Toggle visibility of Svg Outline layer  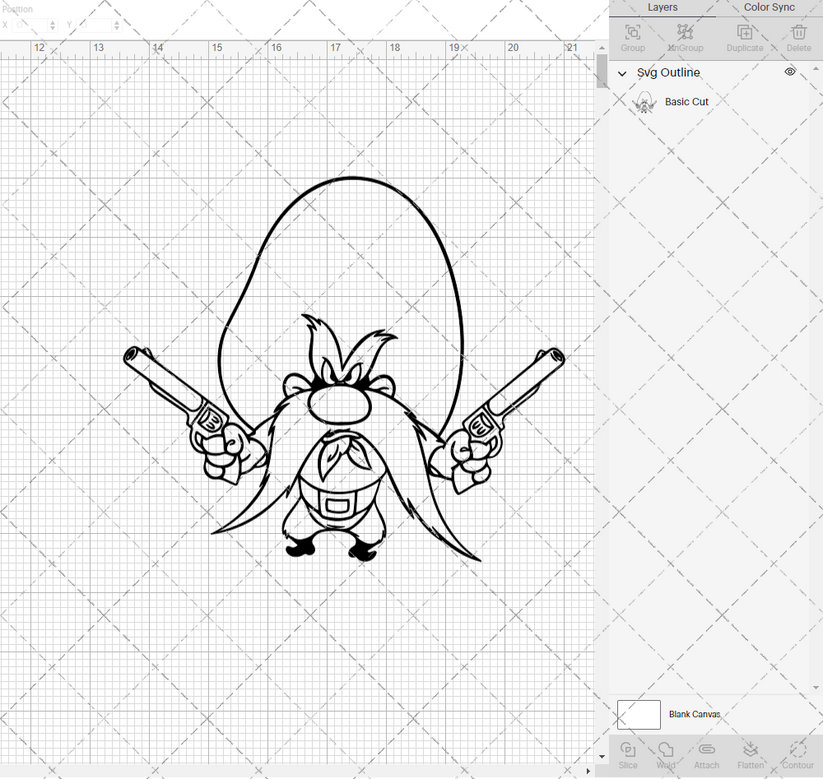[789, 72]
